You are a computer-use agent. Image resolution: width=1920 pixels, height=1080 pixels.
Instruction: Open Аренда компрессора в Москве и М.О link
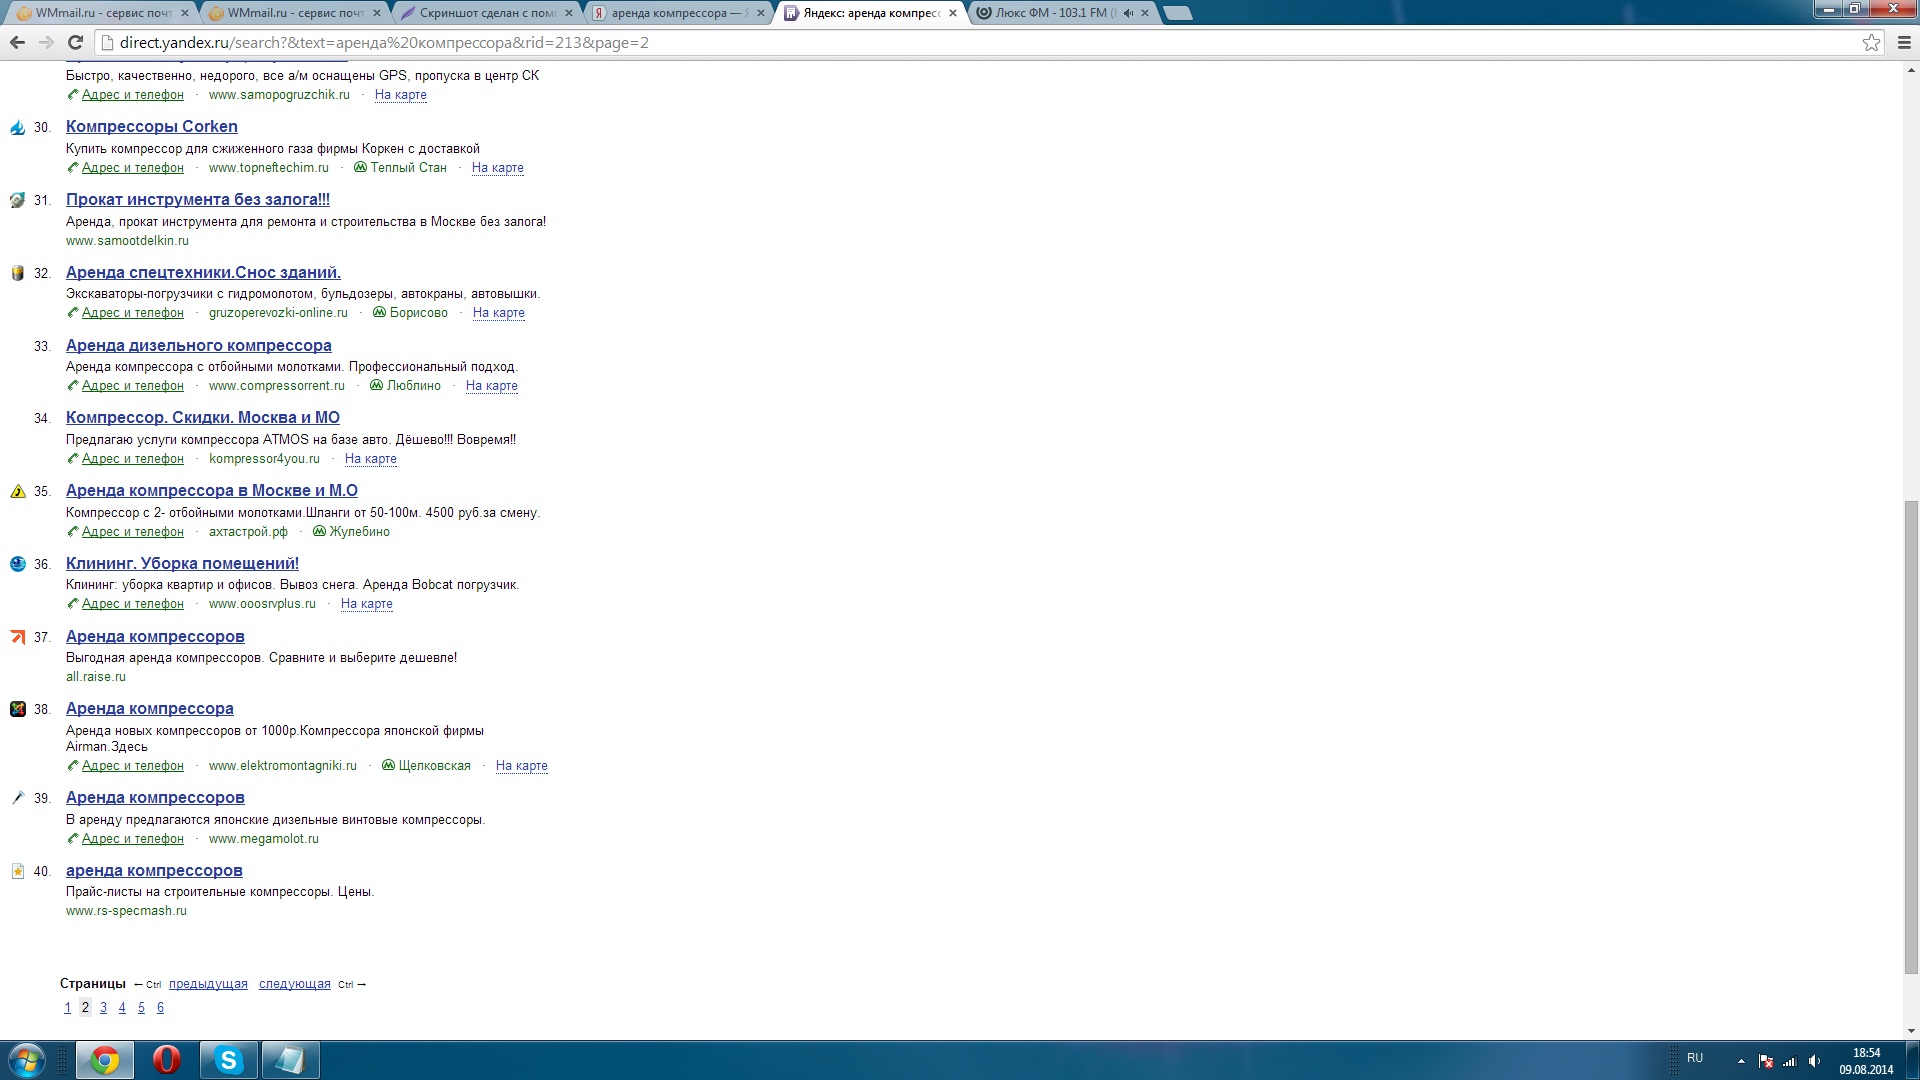click(212, 490)
